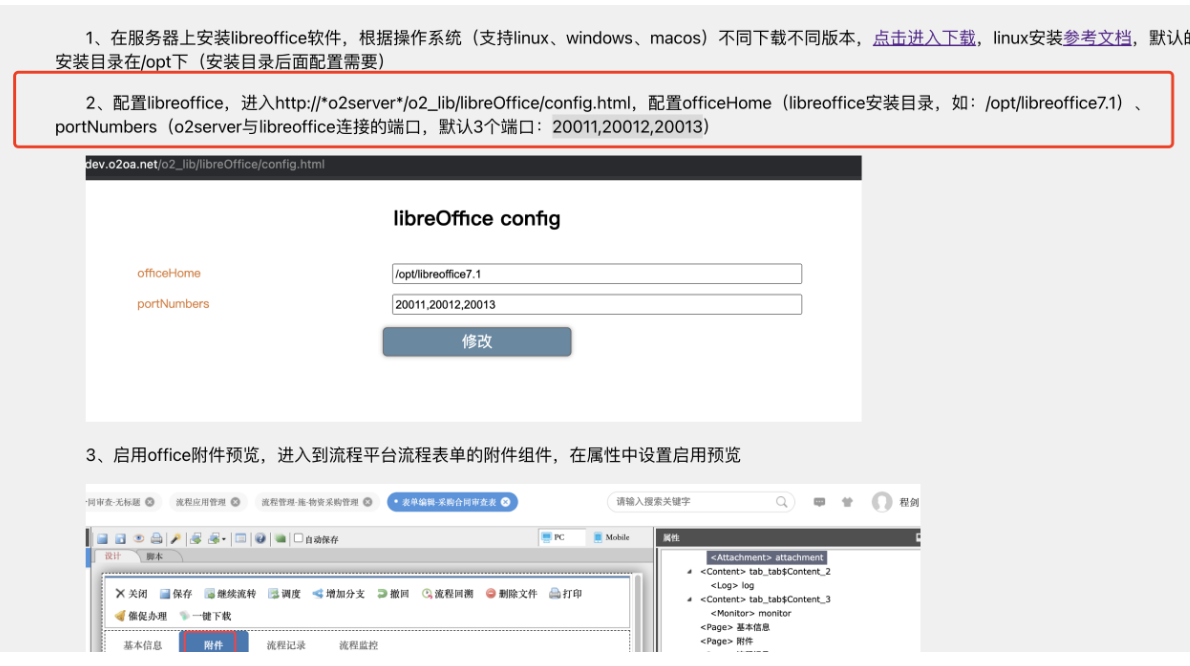Select the <Log> log tree item
This screenshot has height=666, width=1190.
pyautogui.click(x=732, y=586)
